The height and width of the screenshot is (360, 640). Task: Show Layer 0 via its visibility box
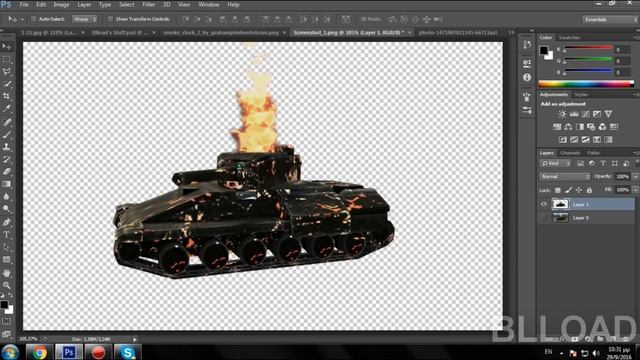point(544,218)
